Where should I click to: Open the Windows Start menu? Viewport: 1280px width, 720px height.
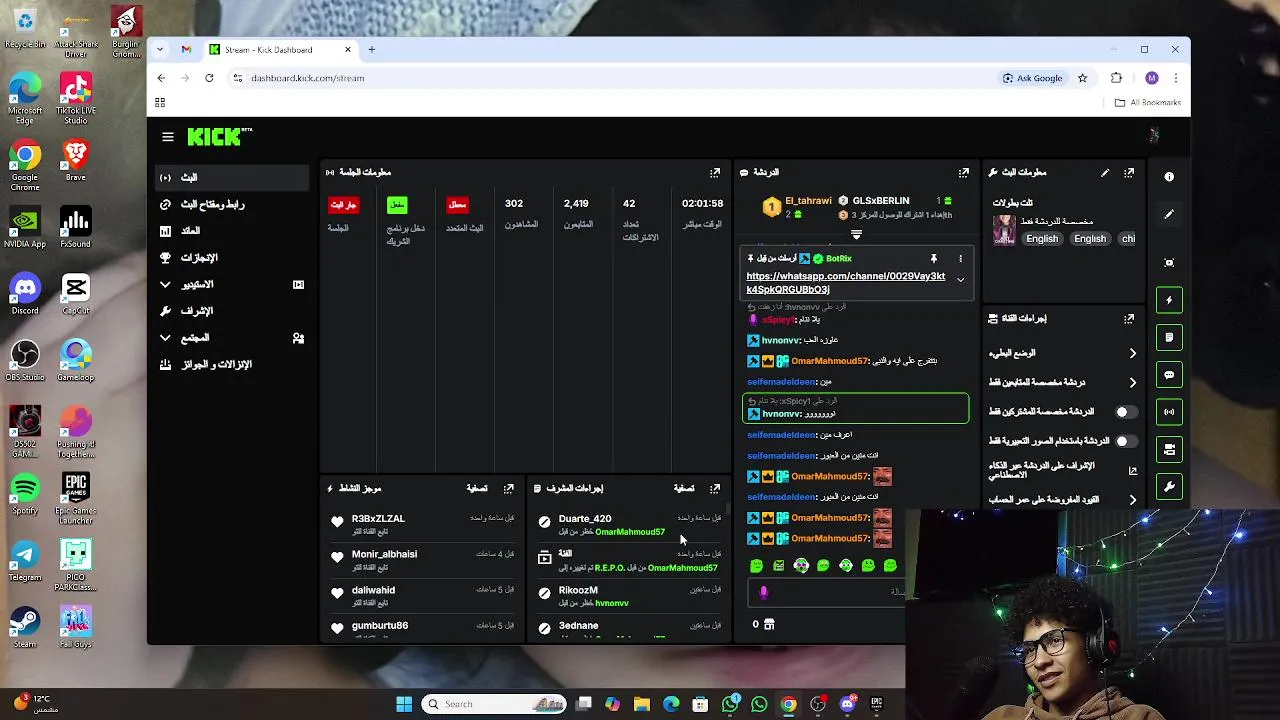404,704
